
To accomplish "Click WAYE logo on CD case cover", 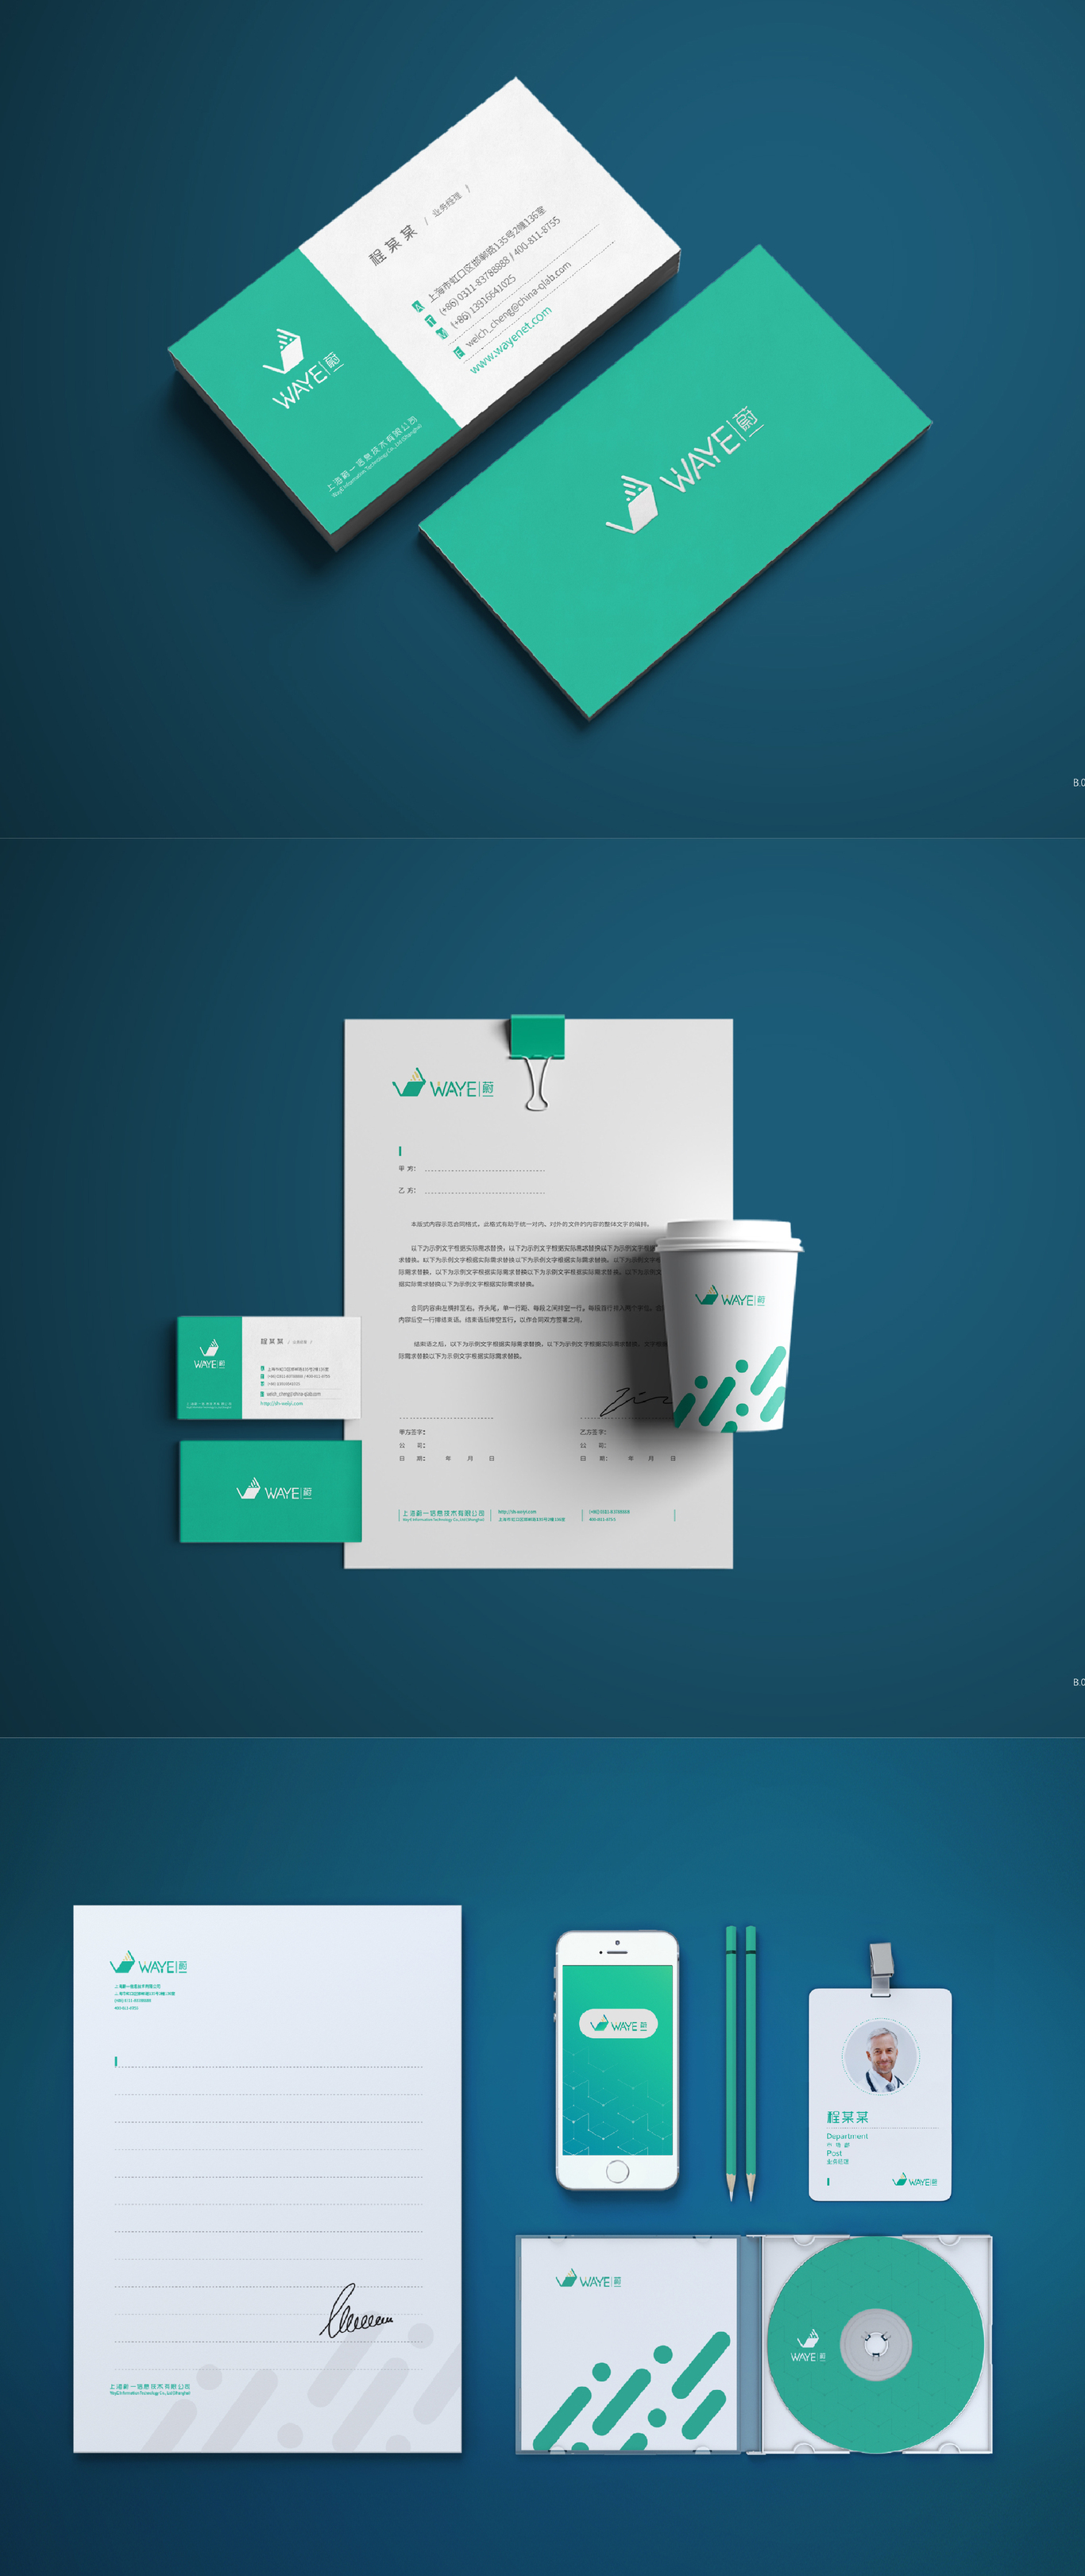I will pos(589,2280).
